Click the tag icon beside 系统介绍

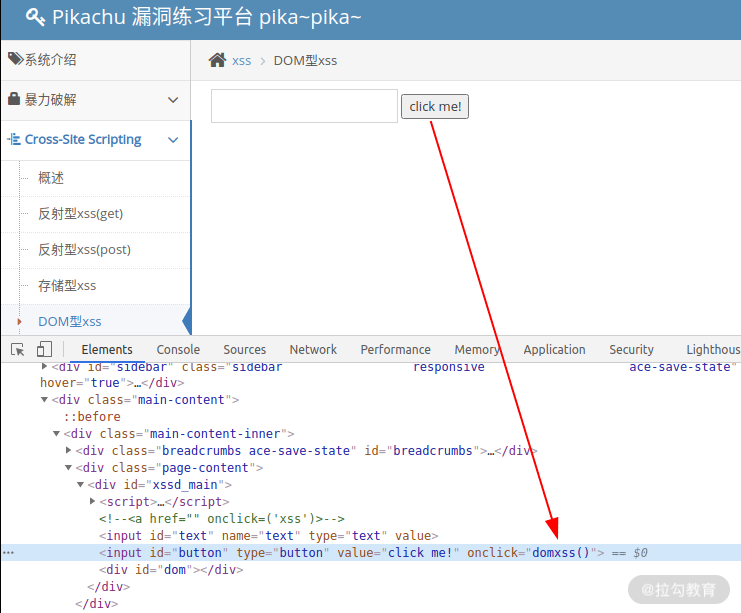[x=15, y=59]
